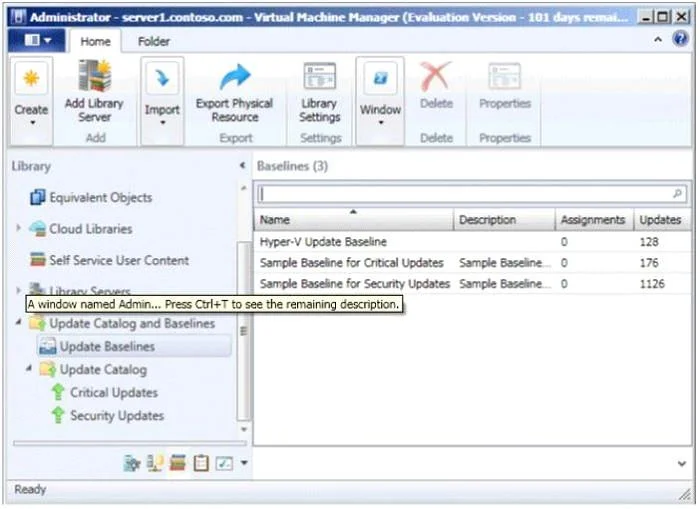Open the Settings workspace icon
The height and width of the screenshot is (509, 700).
[224, 463]
